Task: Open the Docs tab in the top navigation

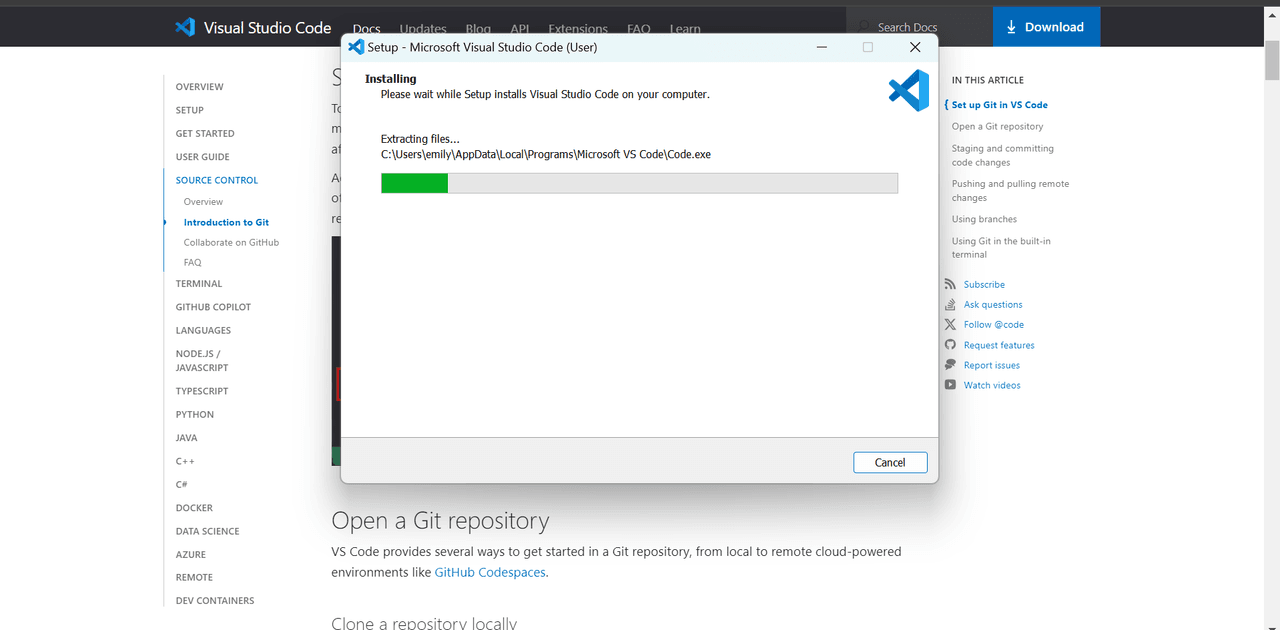Action: (x=366, y=29)
